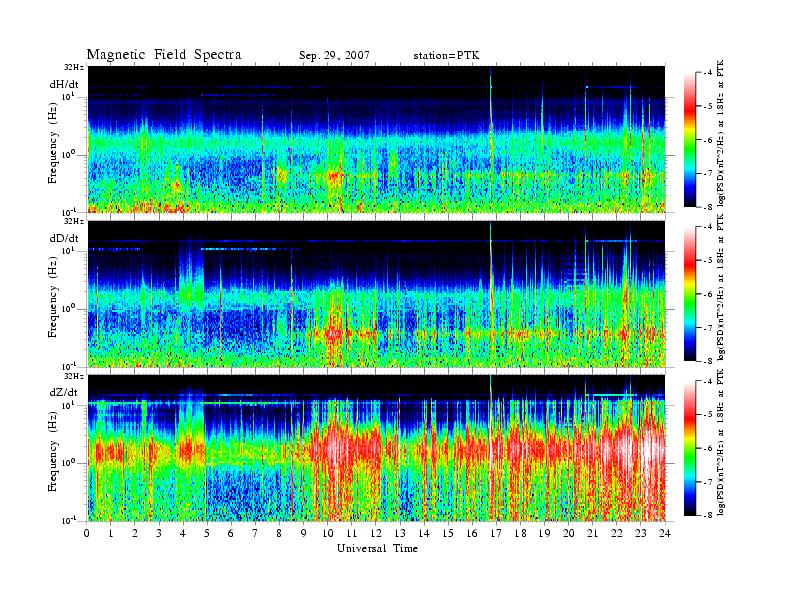
Task: Click the log(PSD) label beside dD/dt color bar
Action: 721,287
